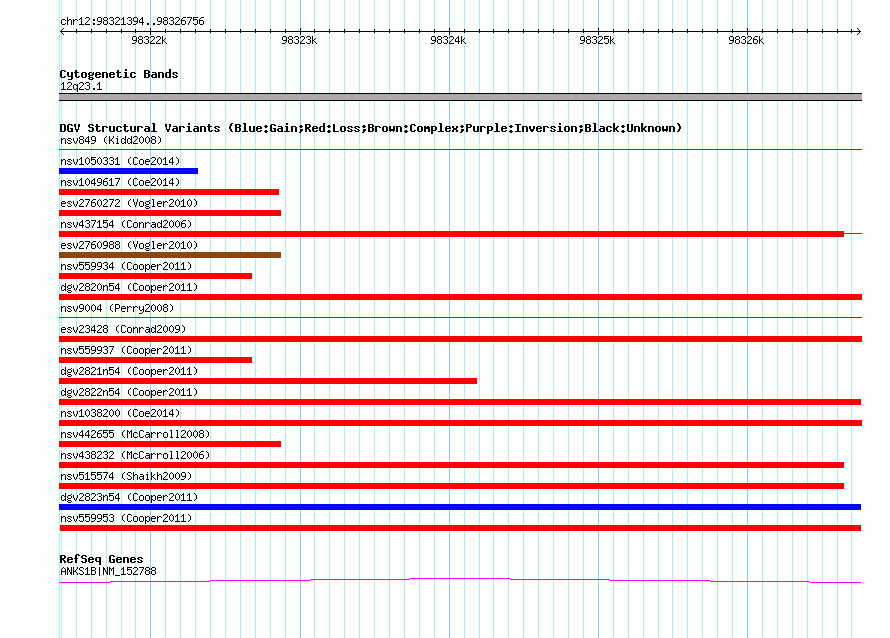Select the nsv442655 red loss bar
890x638 pixels.
(170, 444)
